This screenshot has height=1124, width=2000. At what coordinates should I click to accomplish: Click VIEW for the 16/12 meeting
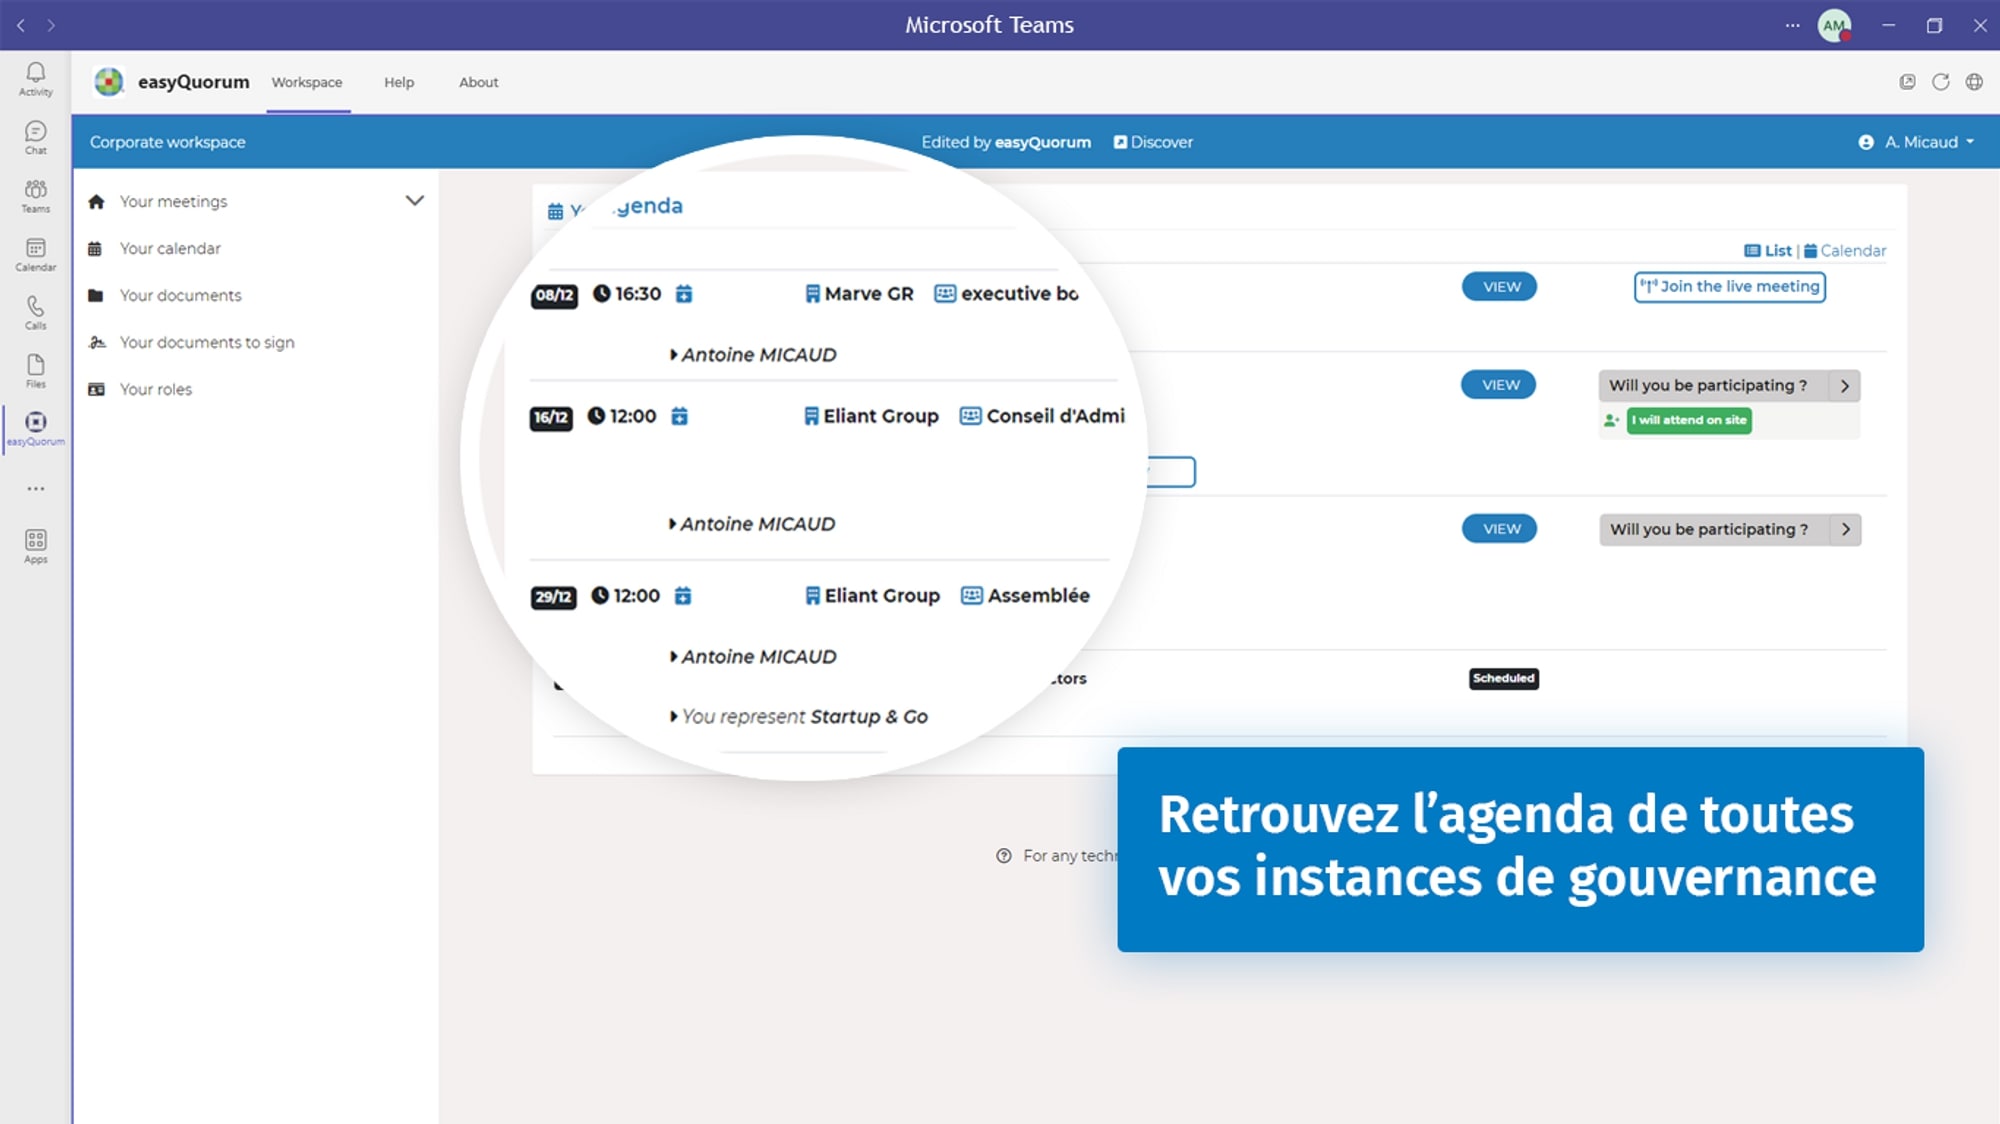point(1499,385)
